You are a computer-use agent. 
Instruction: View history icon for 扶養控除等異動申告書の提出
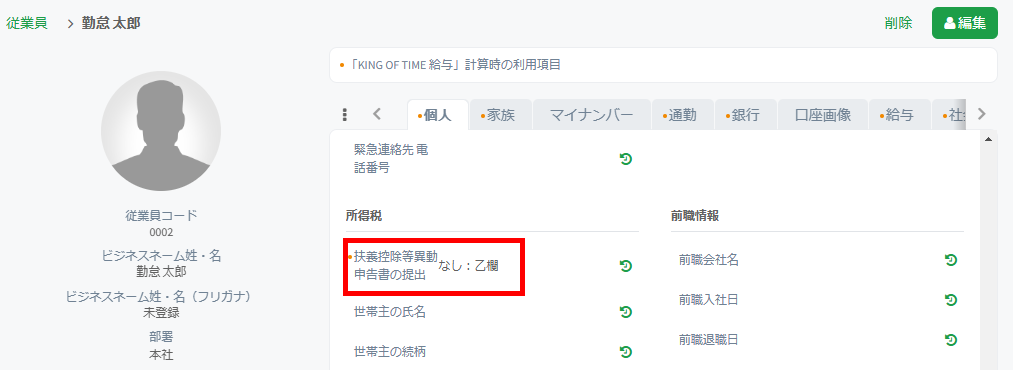coord(625,265)
